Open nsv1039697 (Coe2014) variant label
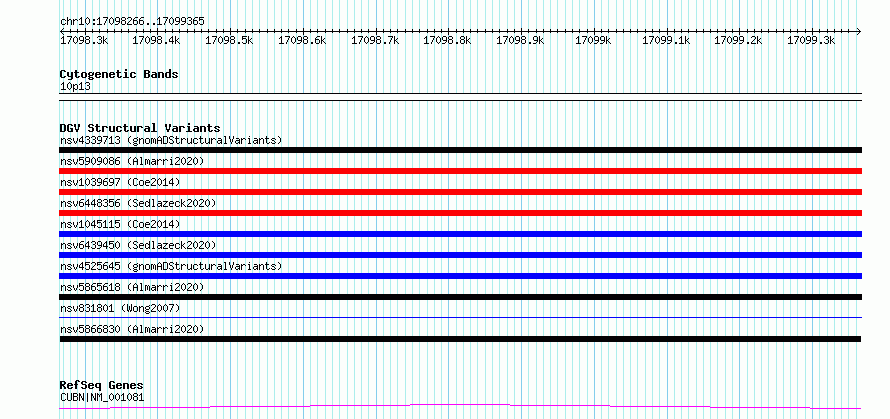Image resolution: width=890 pixels, height=419 pixels. (x=120, y=182)
